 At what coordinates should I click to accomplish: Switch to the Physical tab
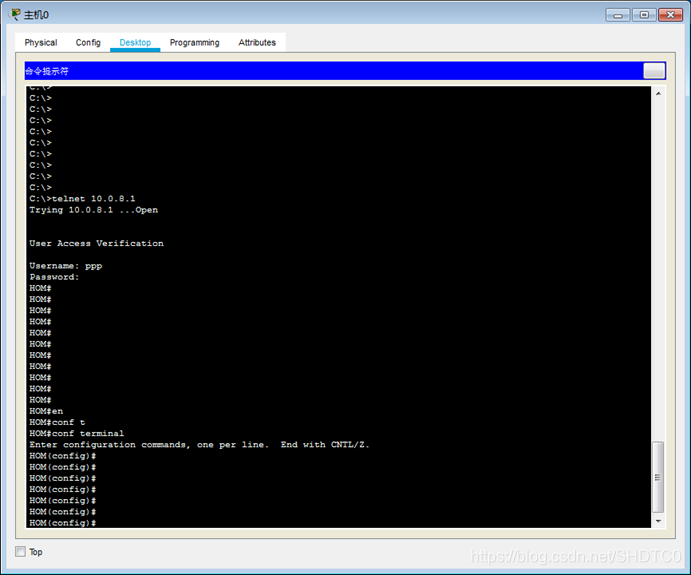[x=41, y=43]
